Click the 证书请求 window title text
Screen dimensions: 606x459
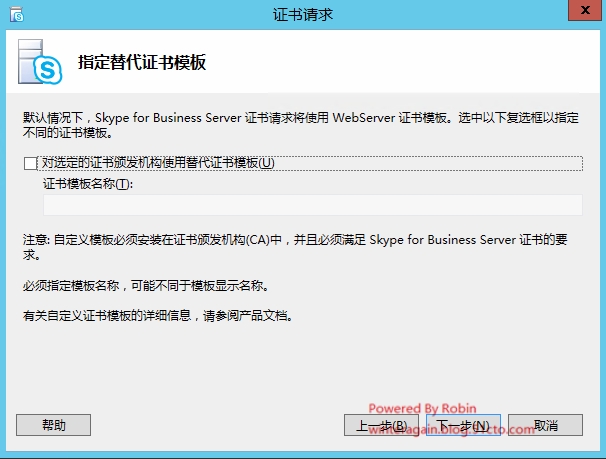pos(303,15)
